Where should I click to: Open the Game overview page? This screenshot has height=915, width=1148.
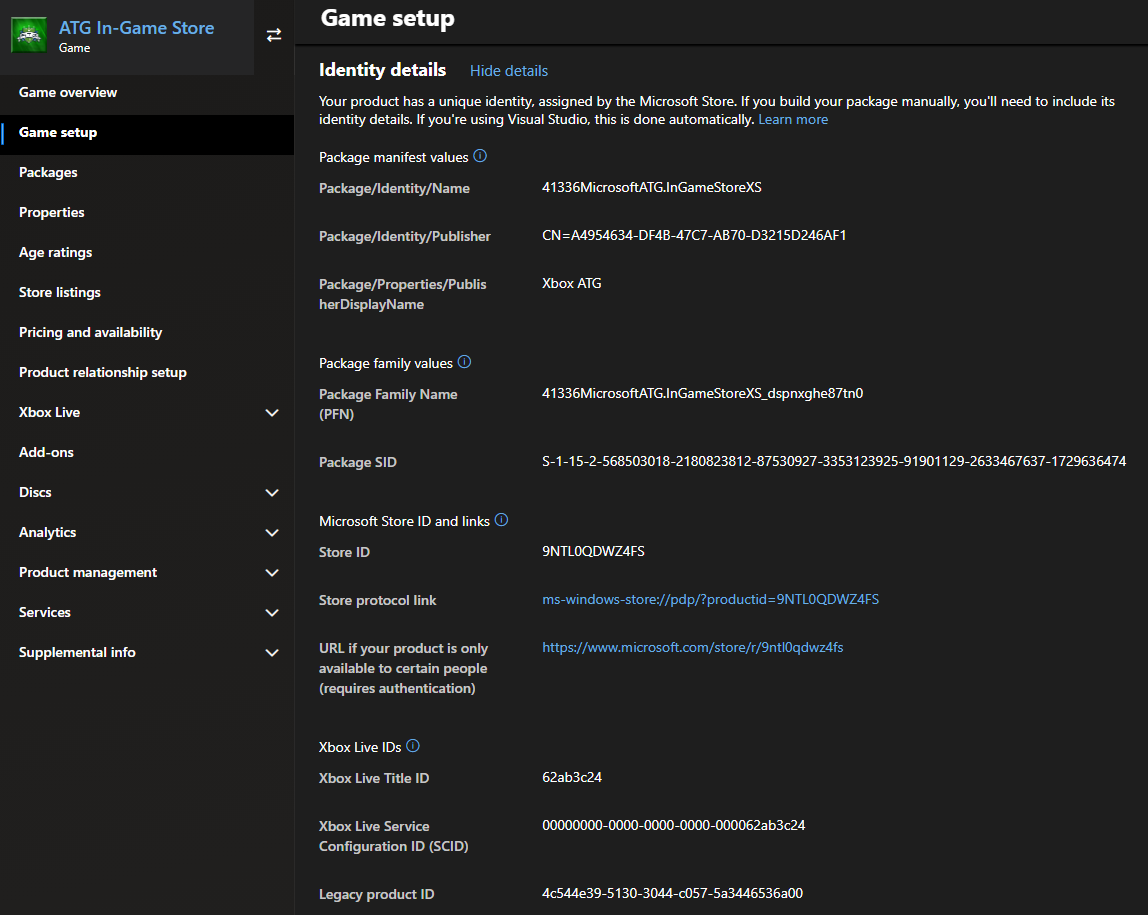[67, 92]
